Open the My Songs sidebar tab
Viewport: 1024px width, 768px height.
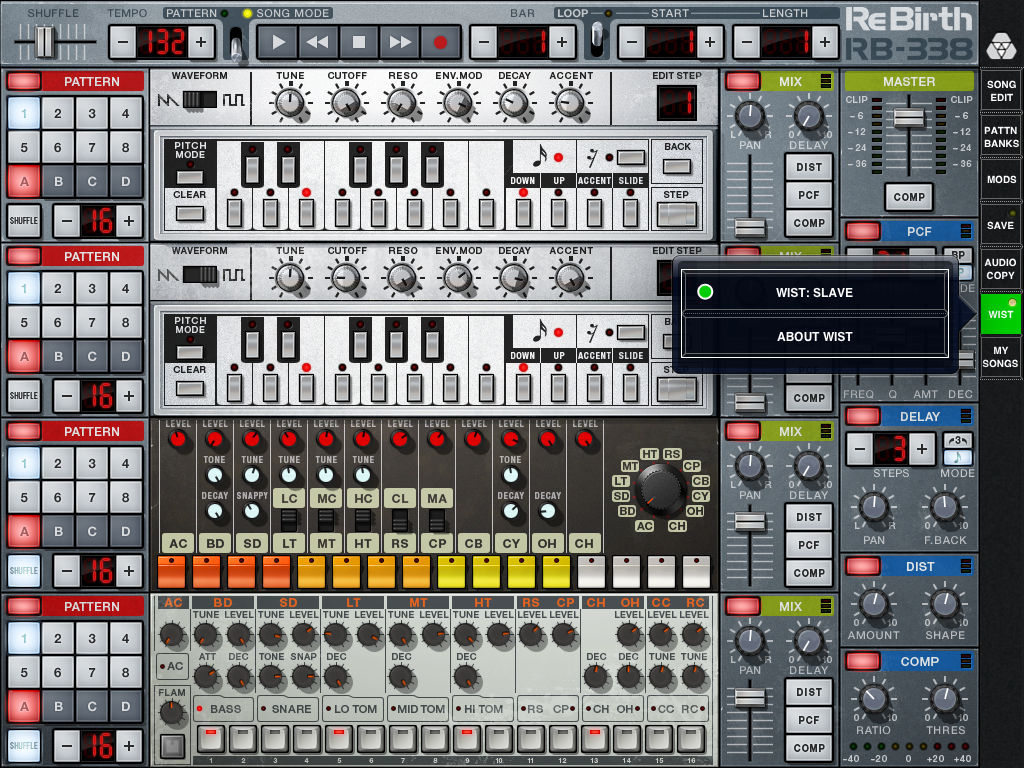(x=1000, y=357)
